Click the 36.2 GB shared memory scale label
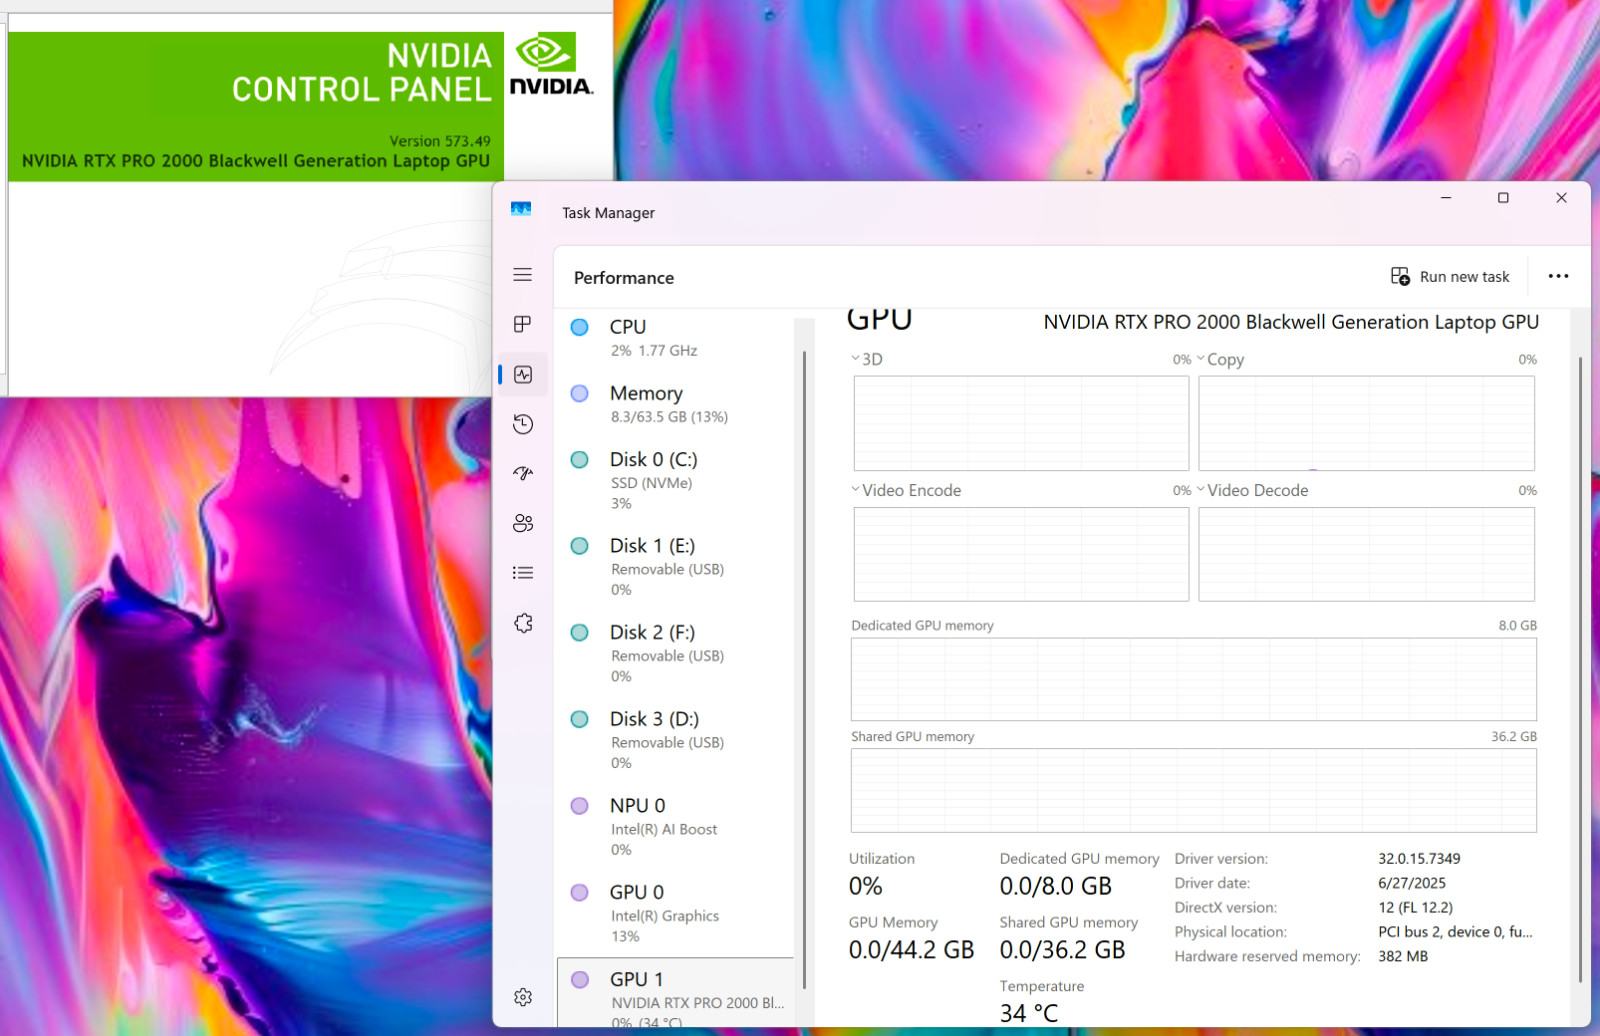Screen dimensions: 1600x1036 (1514, 736)
